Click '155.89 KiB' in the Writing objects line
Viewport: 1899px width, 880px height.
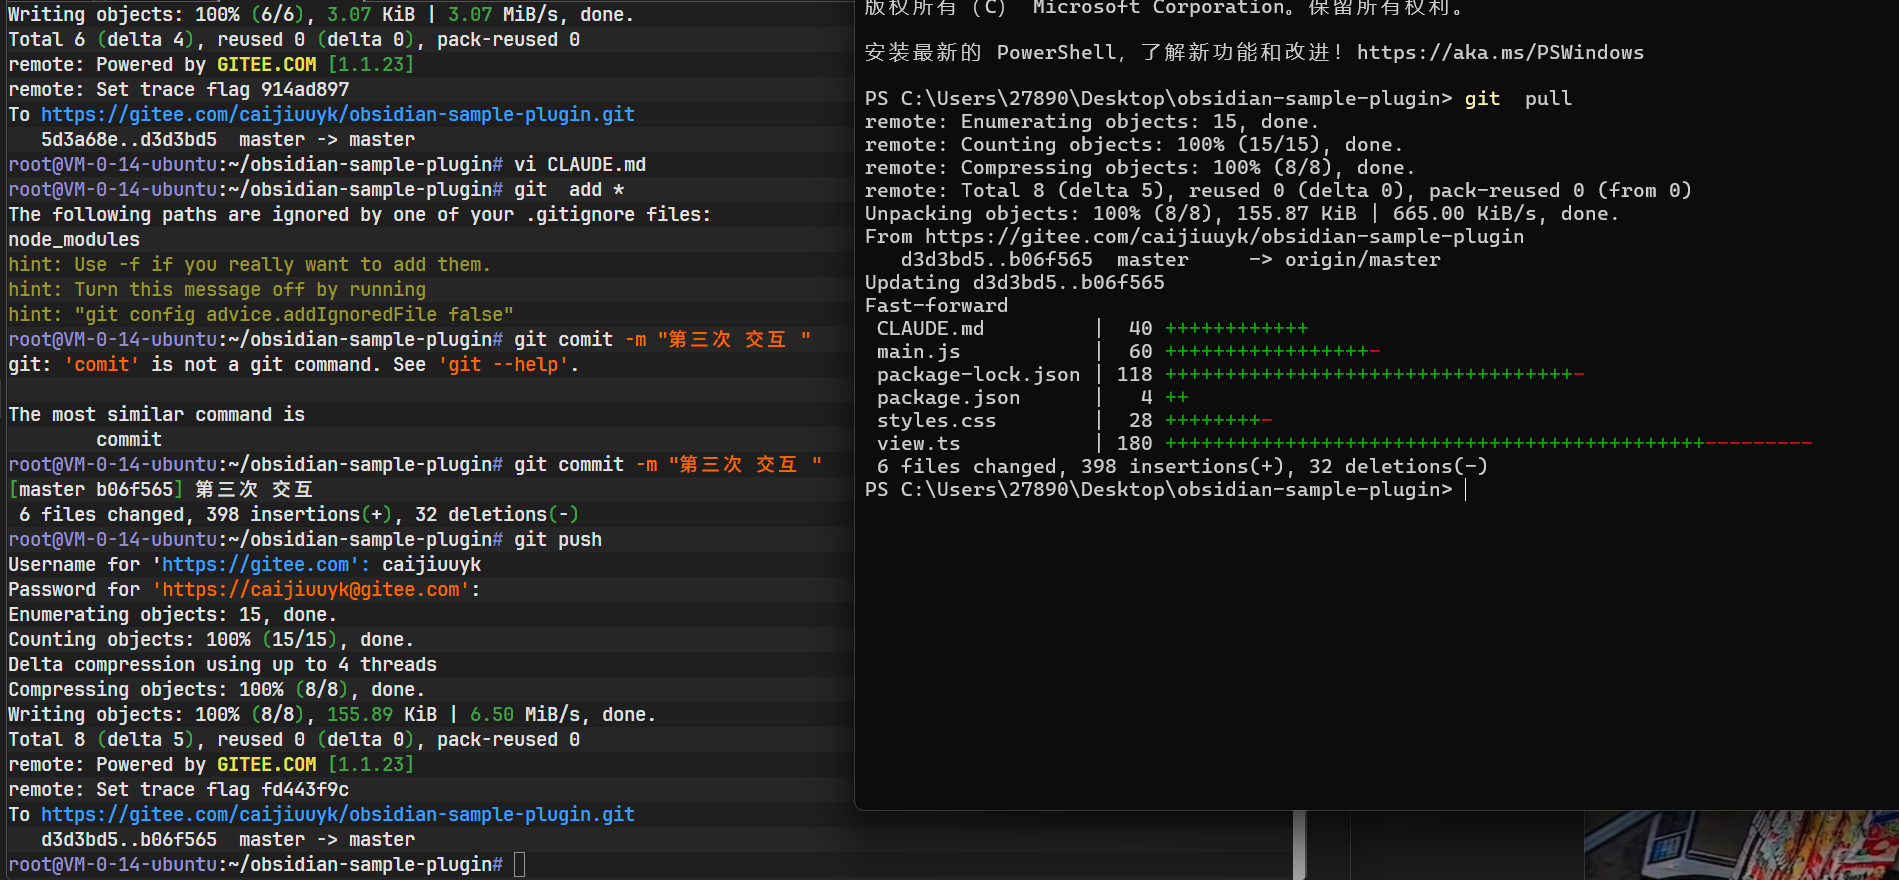coord(382,715)
